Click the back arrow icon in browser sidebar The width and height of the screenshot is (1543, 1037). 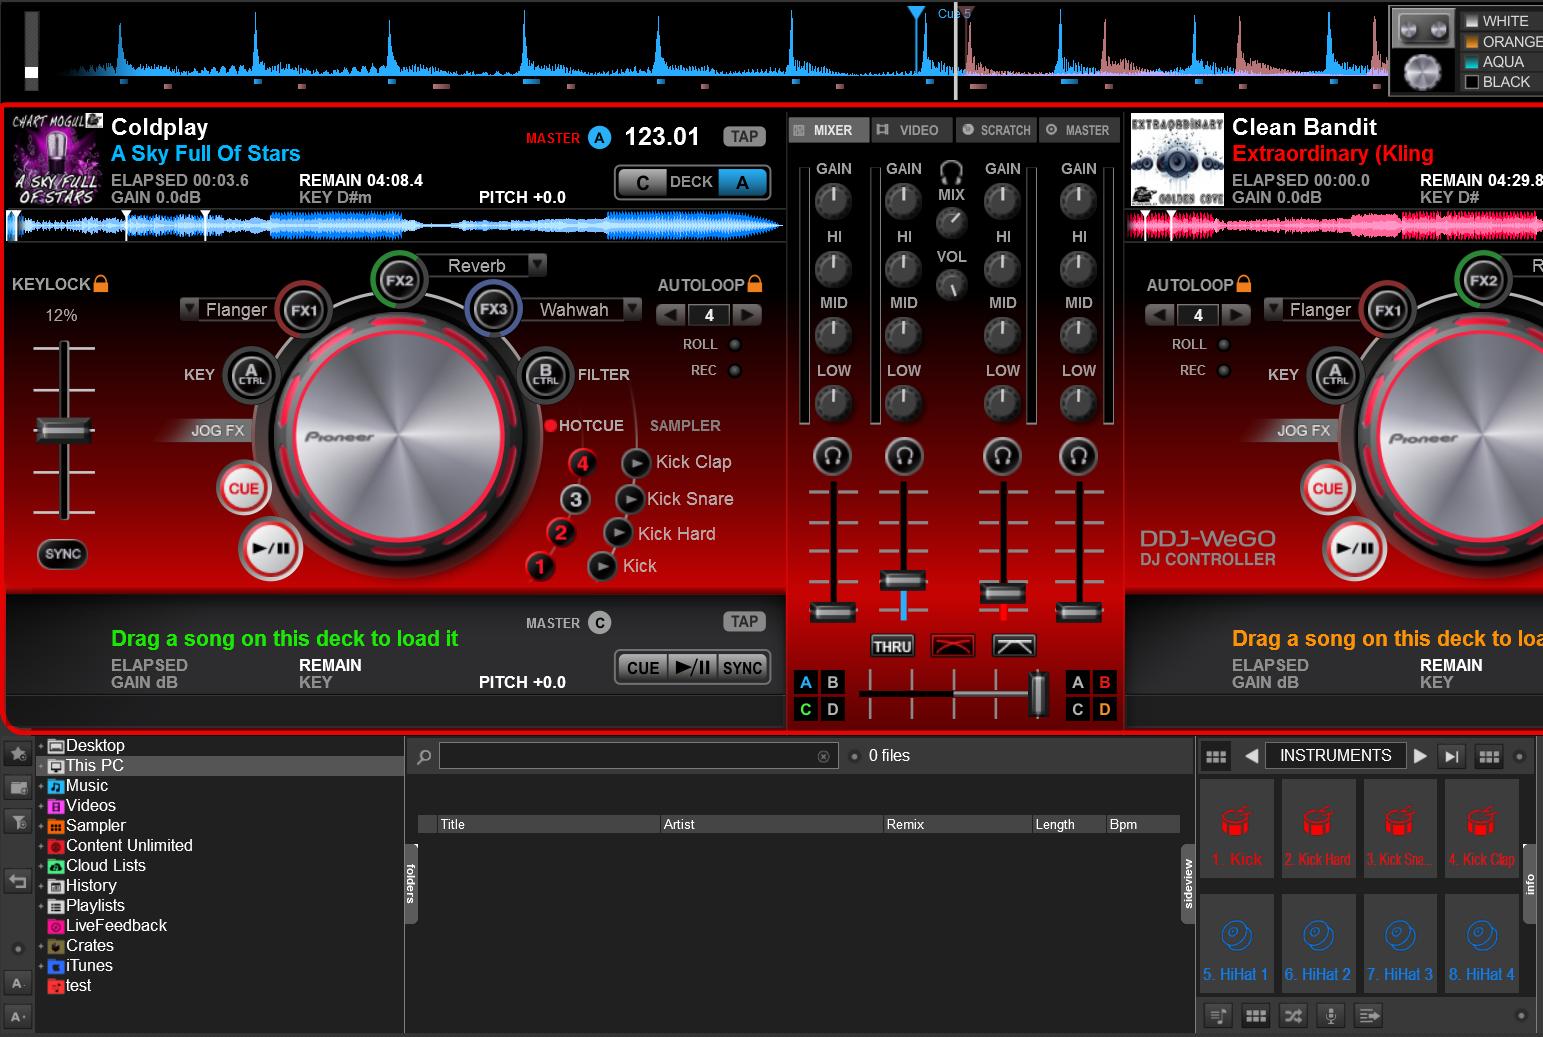[x=18, y=881]
